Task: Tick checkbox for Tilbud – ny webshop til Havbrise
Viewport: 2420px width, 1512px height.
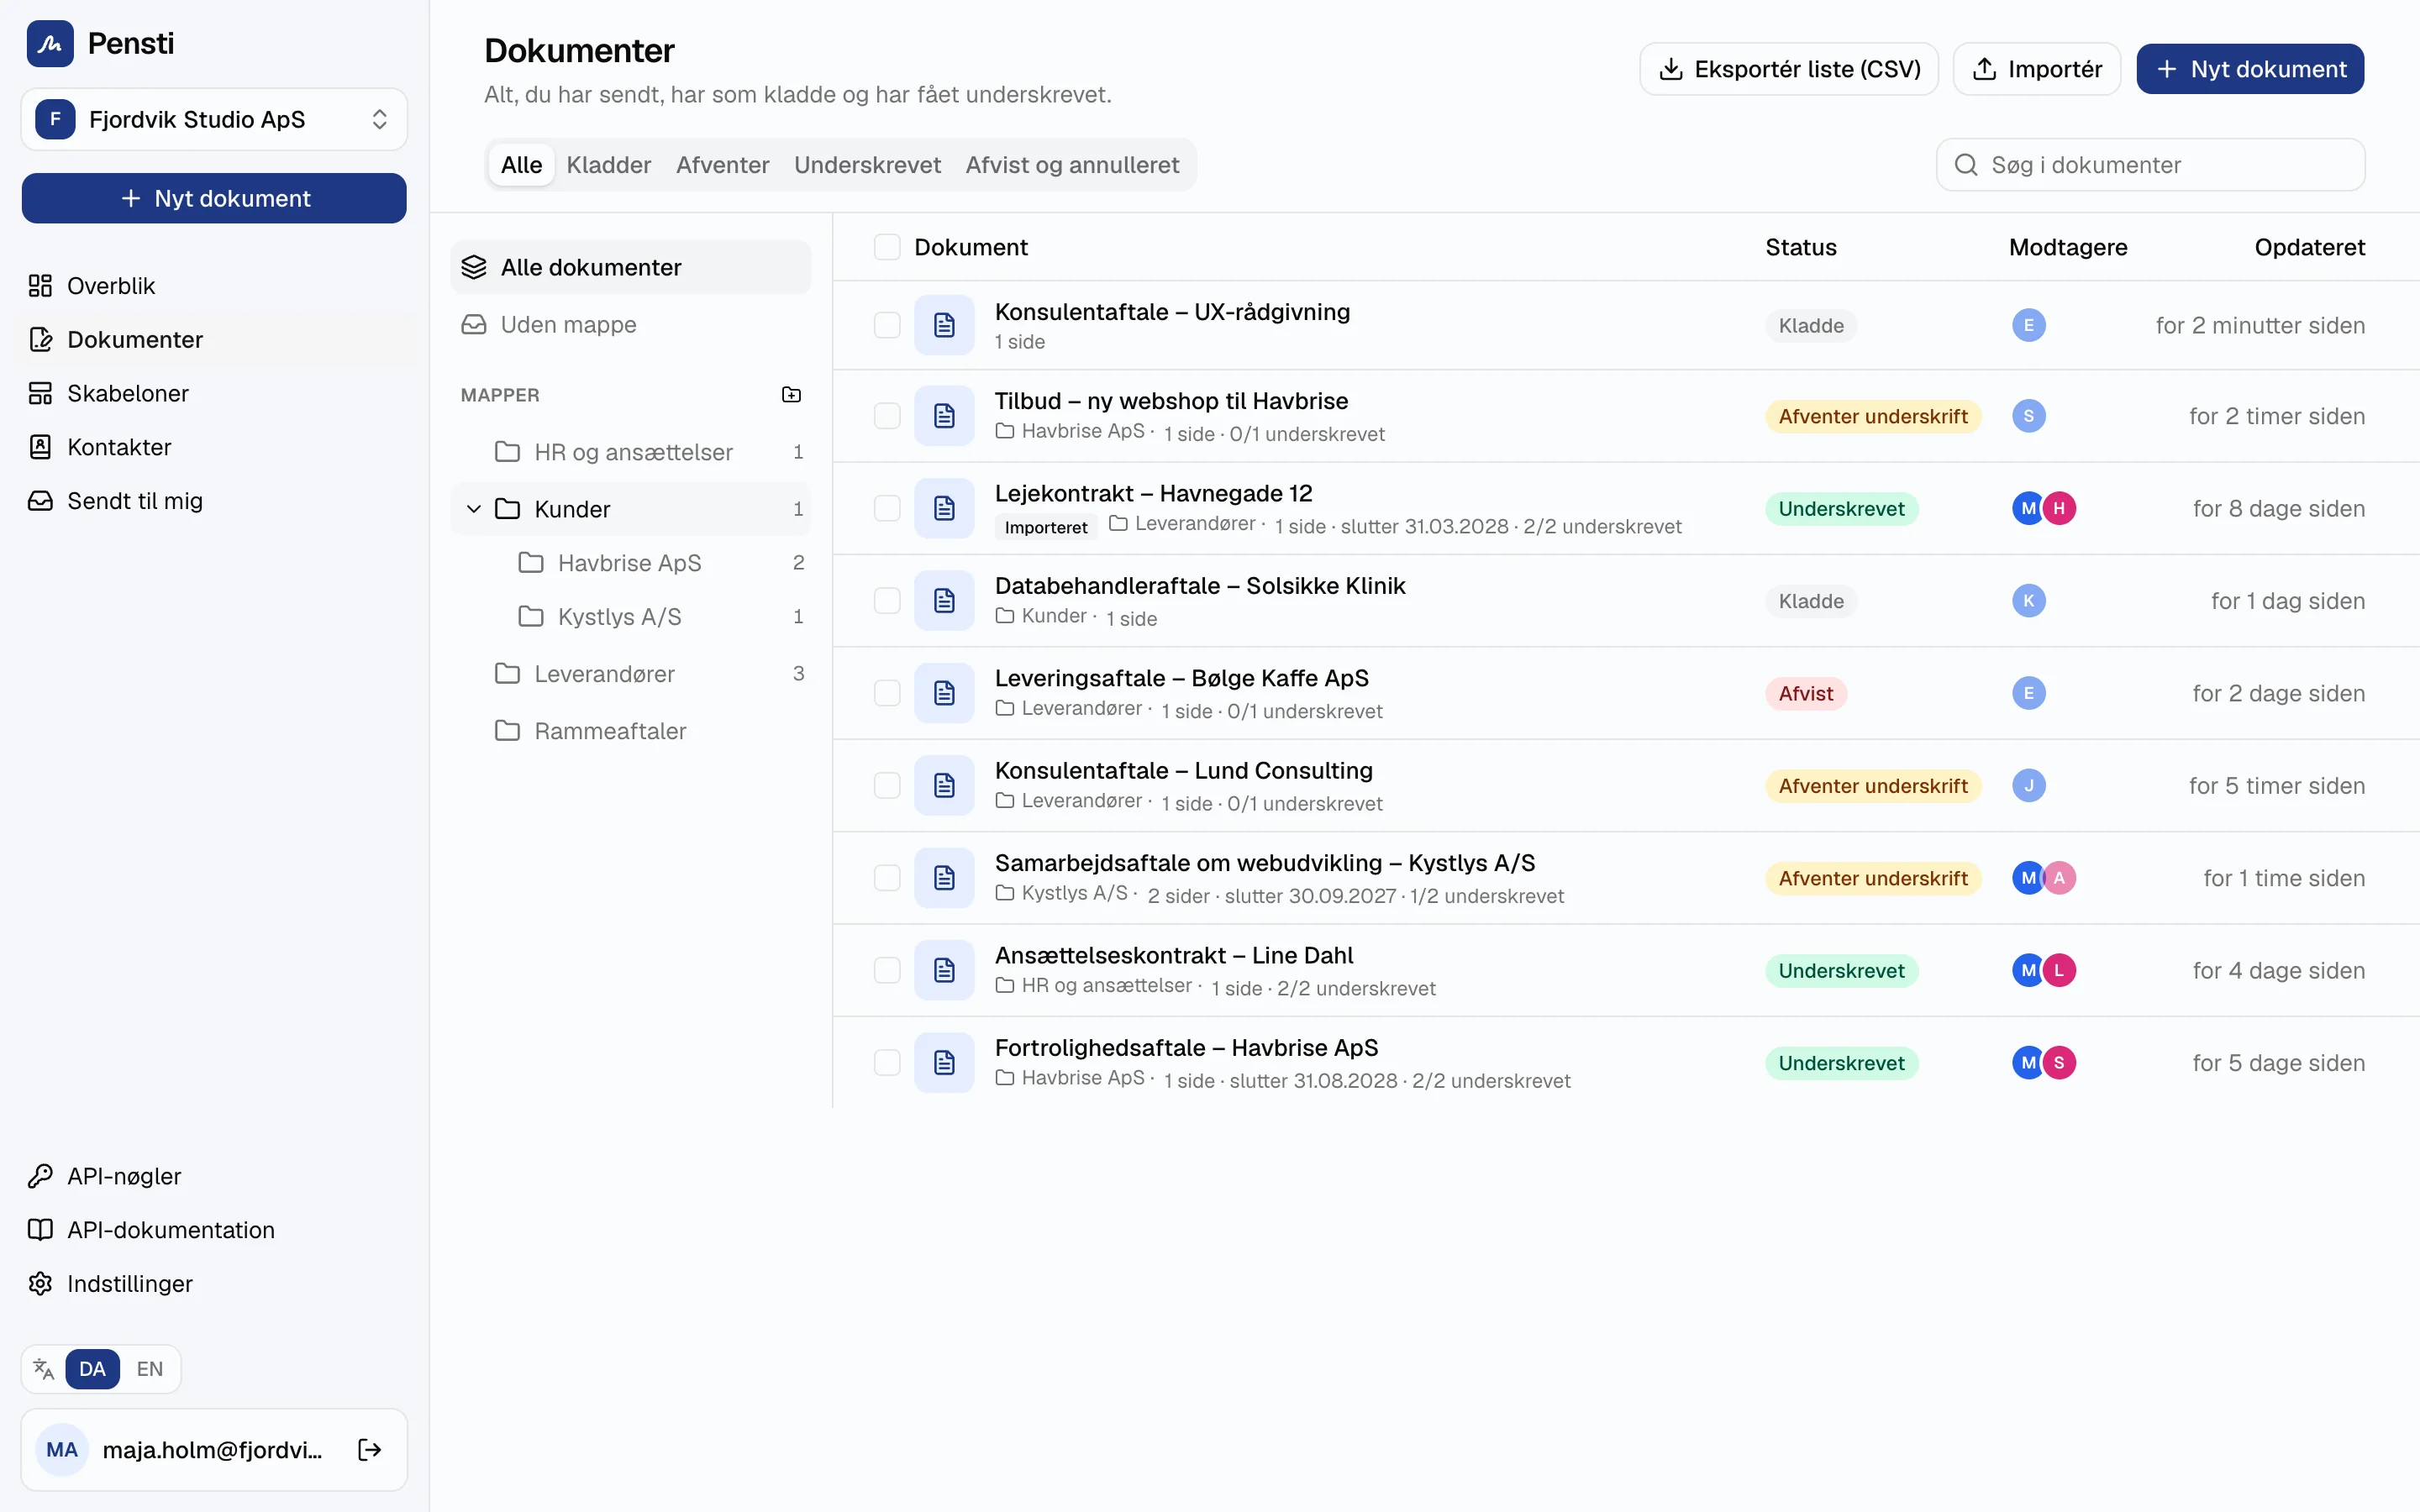Action: tap(887, 416)
